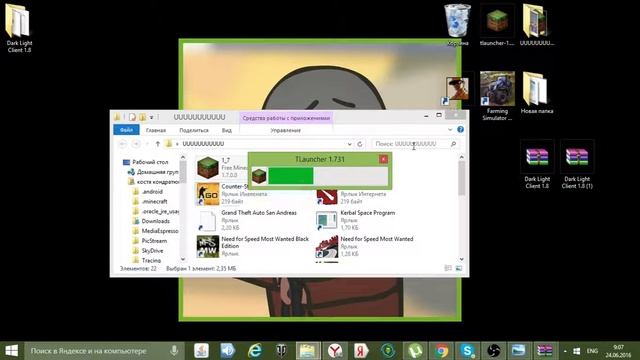Select the MediaEspresso folder in the tree

click(x=156, y=231)
